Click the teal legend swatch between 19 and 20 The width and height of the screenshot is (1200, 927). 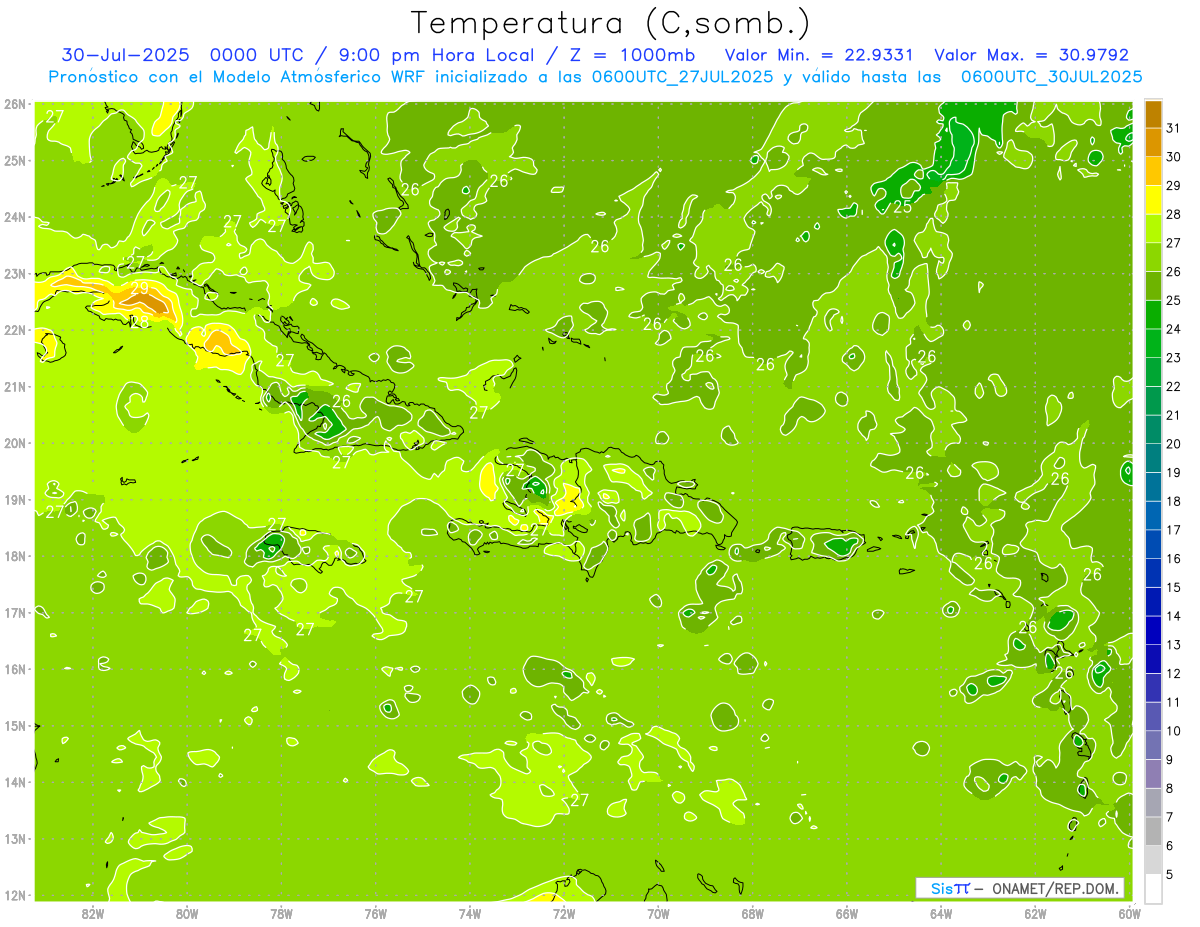click(x=1153, y=458)
